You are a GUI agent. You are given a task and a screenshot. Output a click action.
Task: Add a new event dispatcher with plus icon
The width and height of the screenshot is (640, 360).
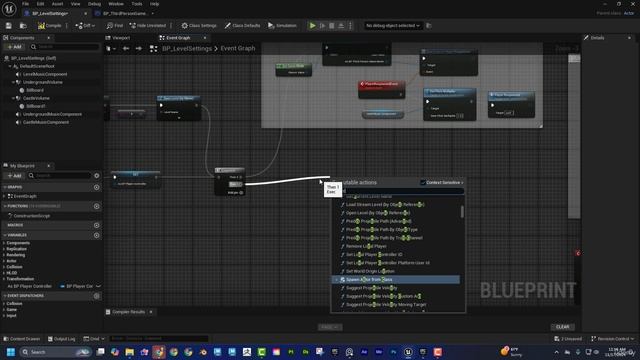coord(97,296)
